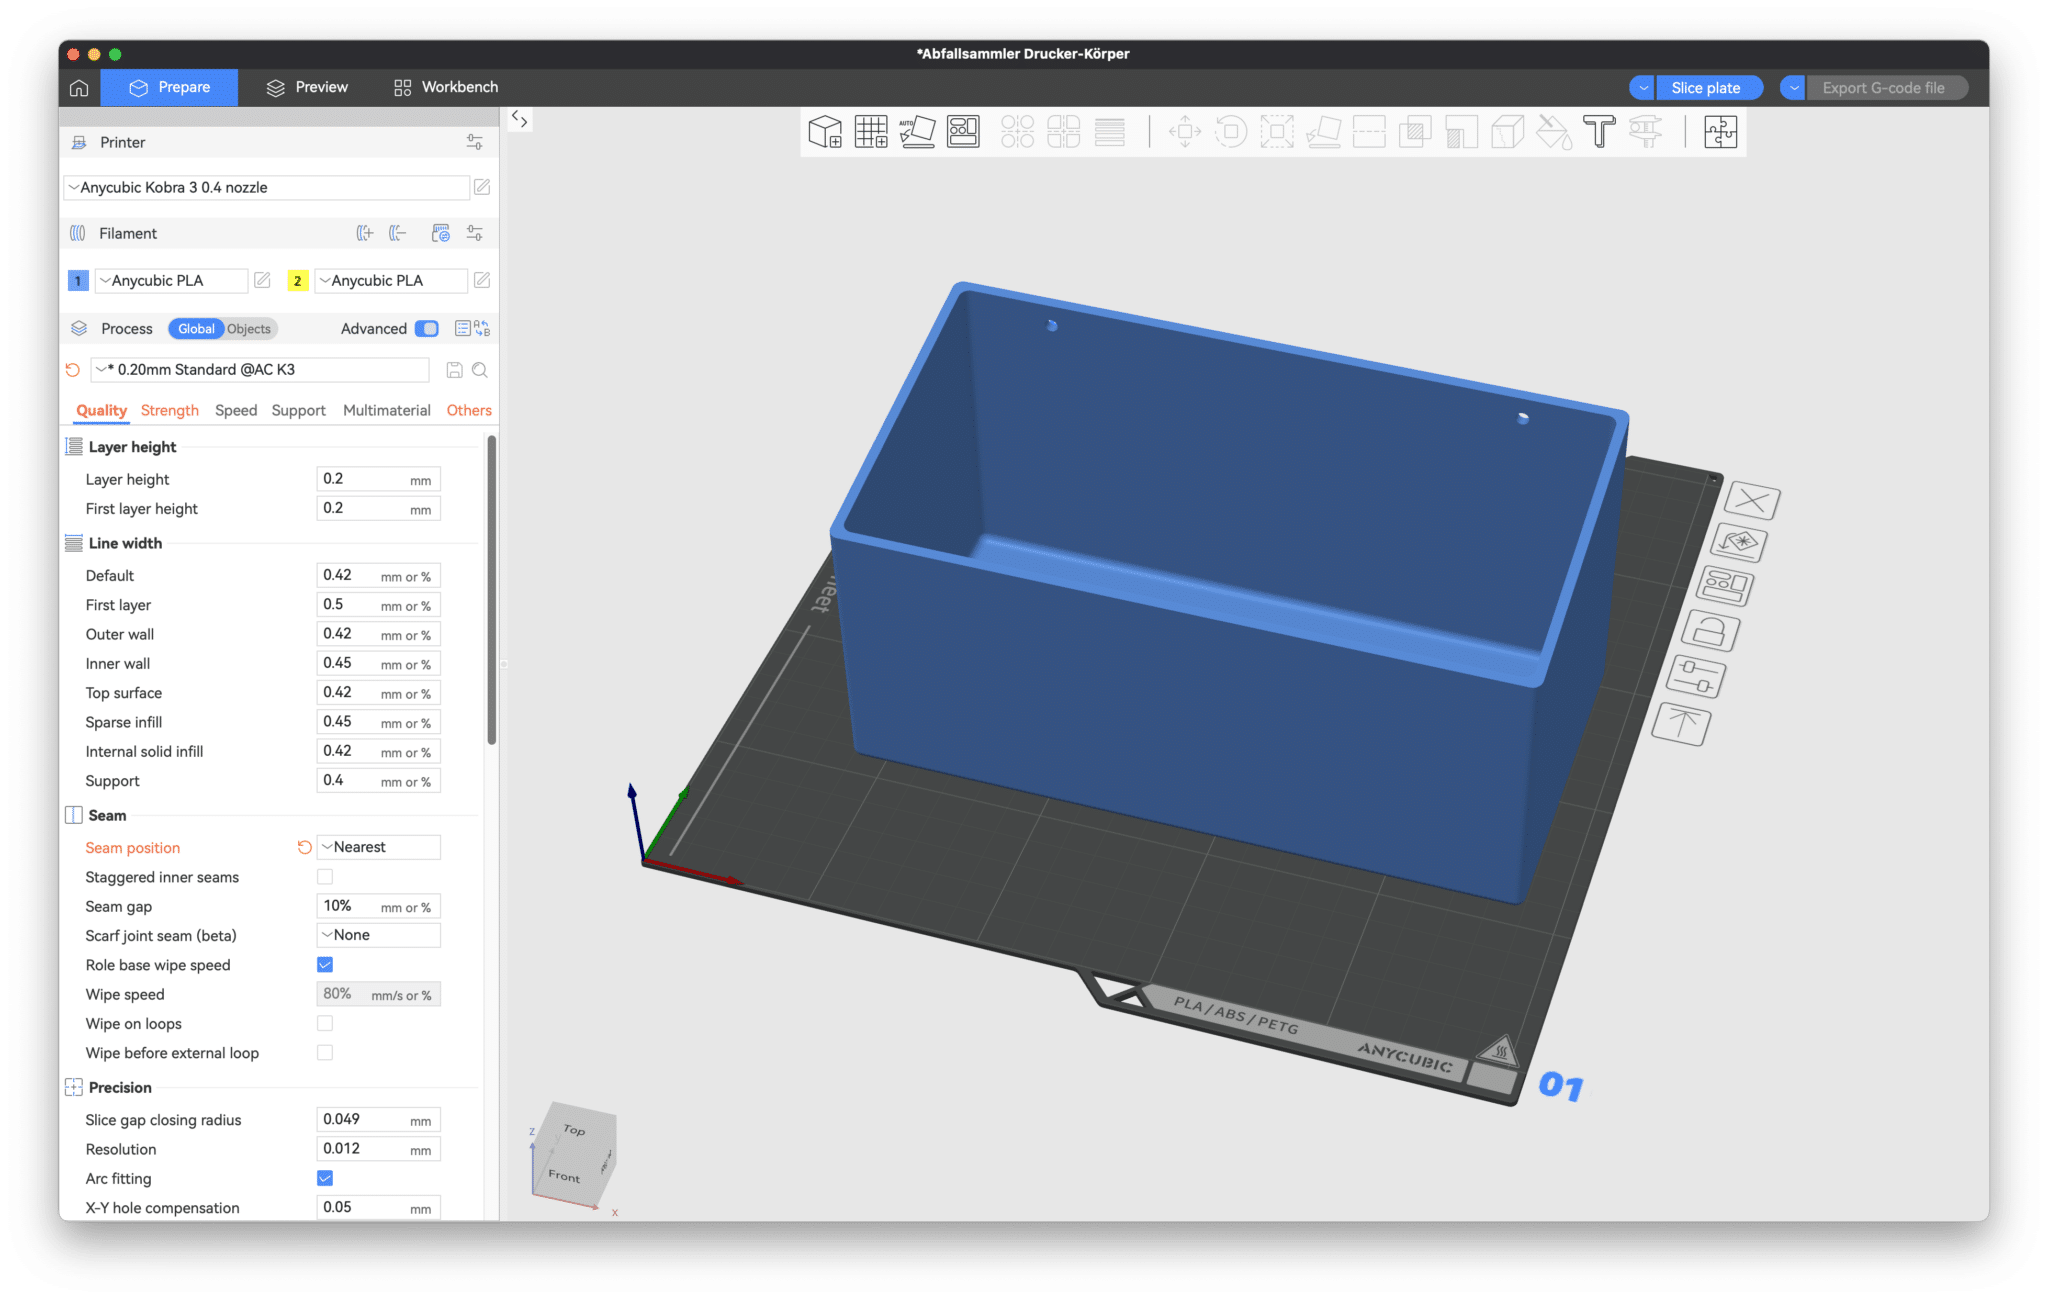
Task: Reset the Seam position value
Action: pos(304,847)
